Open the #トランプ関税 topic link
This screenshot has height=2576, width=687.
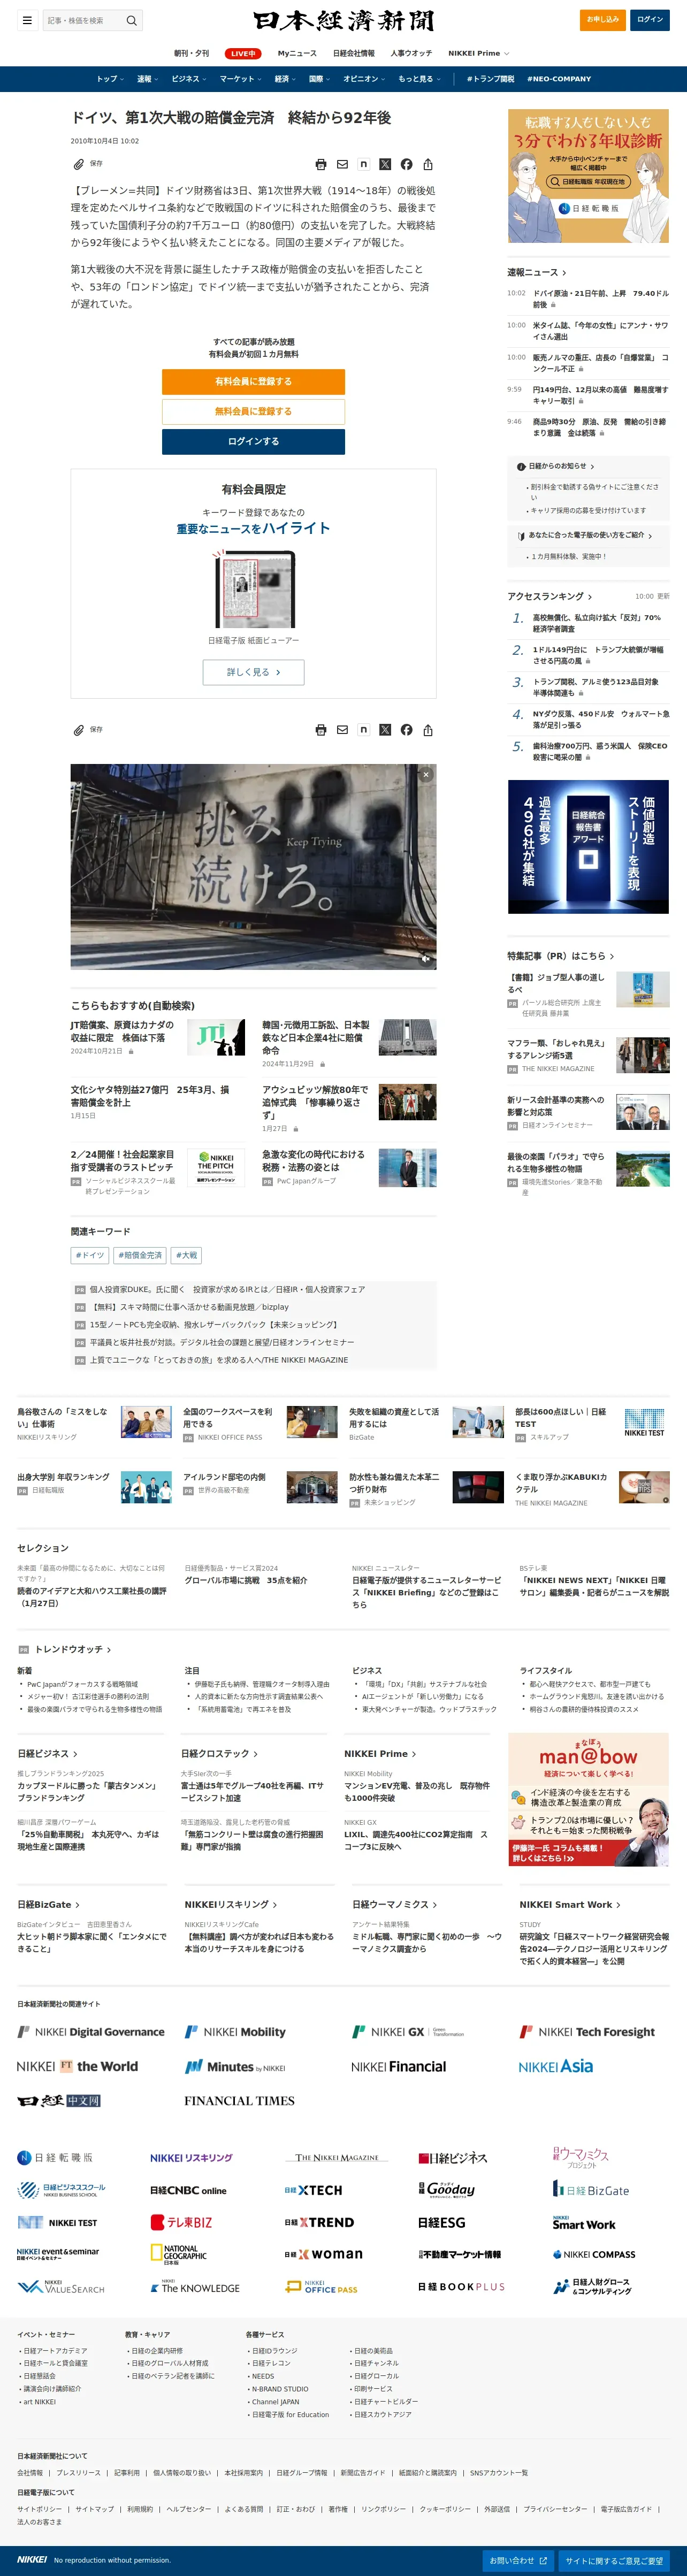(x=490, y=79)
